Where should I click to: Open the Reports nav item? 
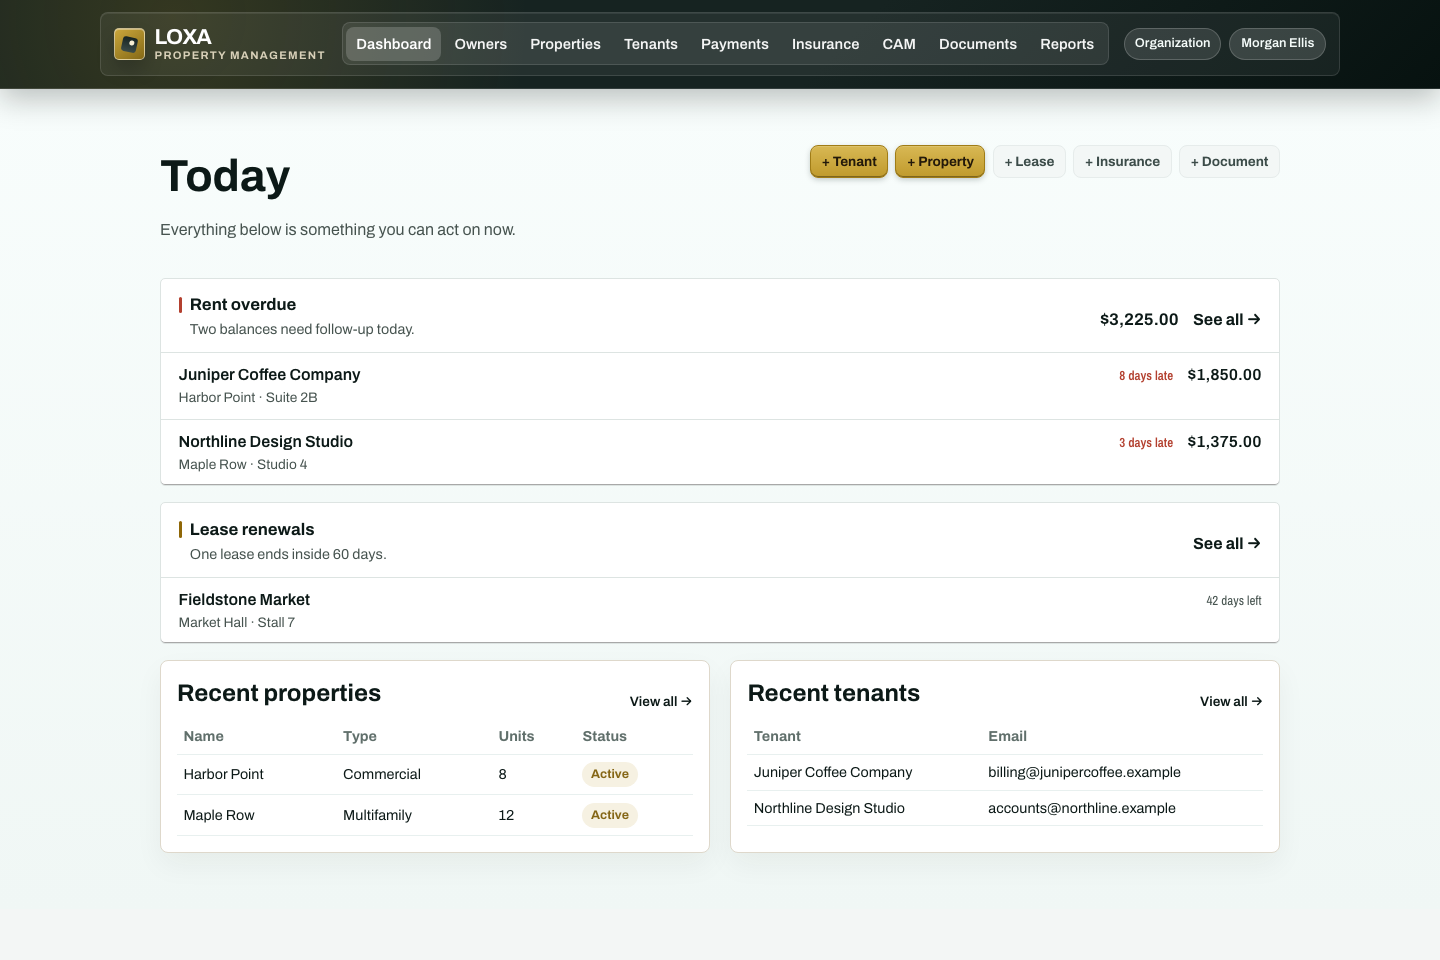(1067, 44)
